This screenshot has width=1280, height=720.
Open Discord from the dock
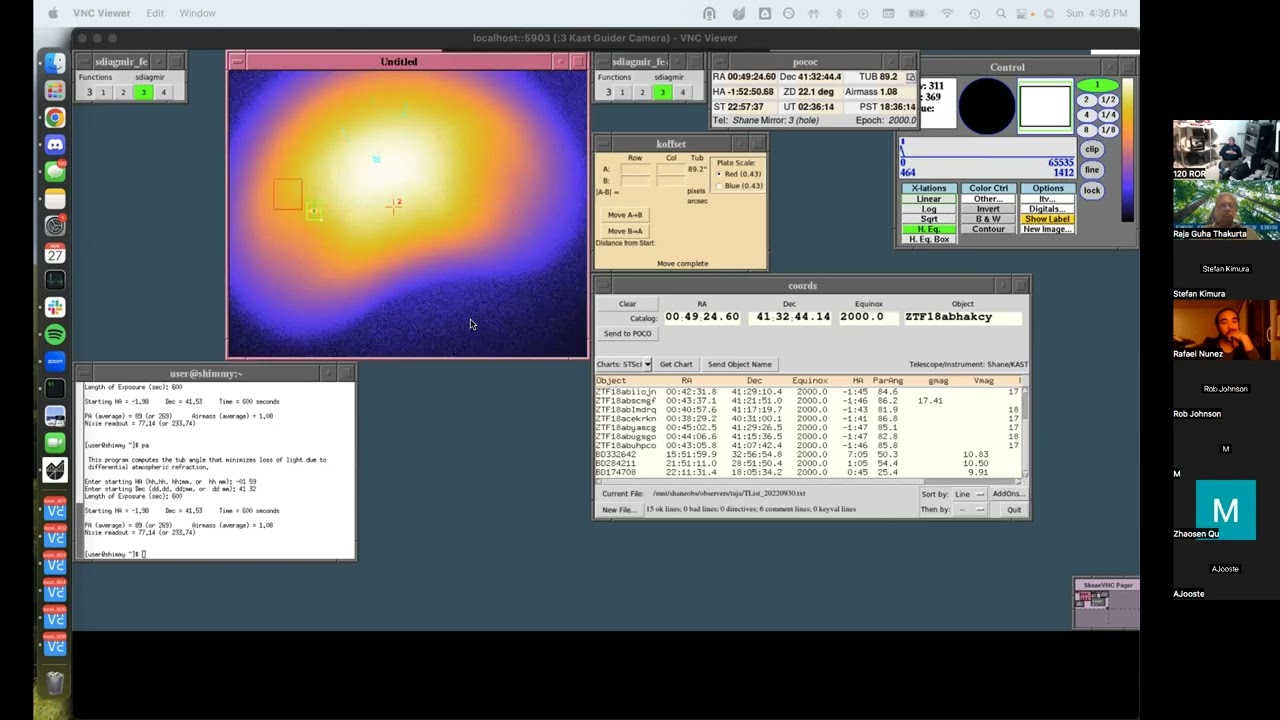tap(55, 145)
